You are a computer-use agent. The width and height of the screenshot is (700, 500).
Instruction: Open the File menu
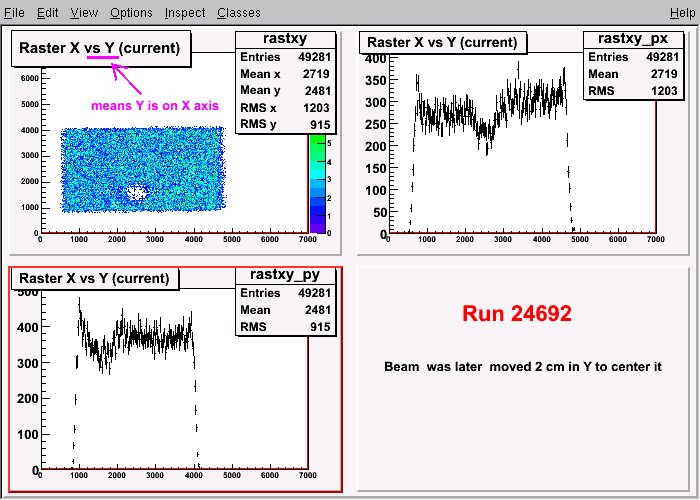(x=14, y=12)
